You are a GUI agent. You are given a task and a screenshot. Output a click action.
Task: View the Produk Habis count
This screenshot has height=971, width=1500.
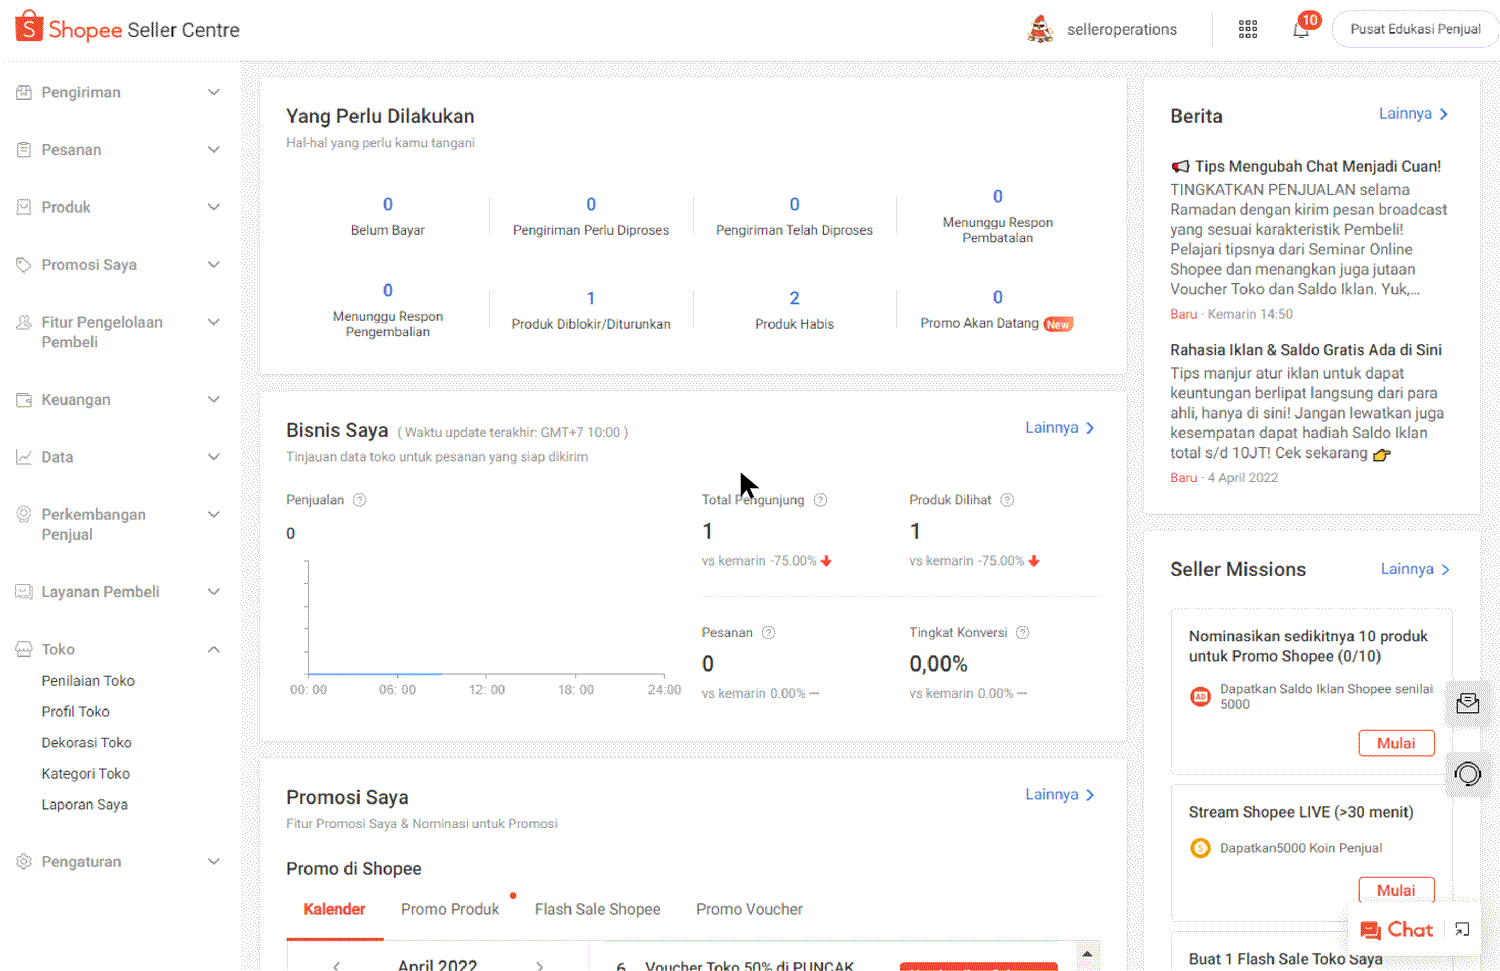pyautogui.click(x=794, y=298)
